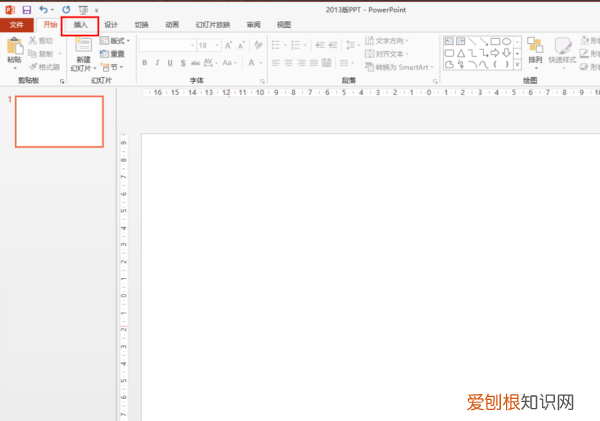Expand the shapes gallery More arrow

pyautogui.click(x=517, y=65)
